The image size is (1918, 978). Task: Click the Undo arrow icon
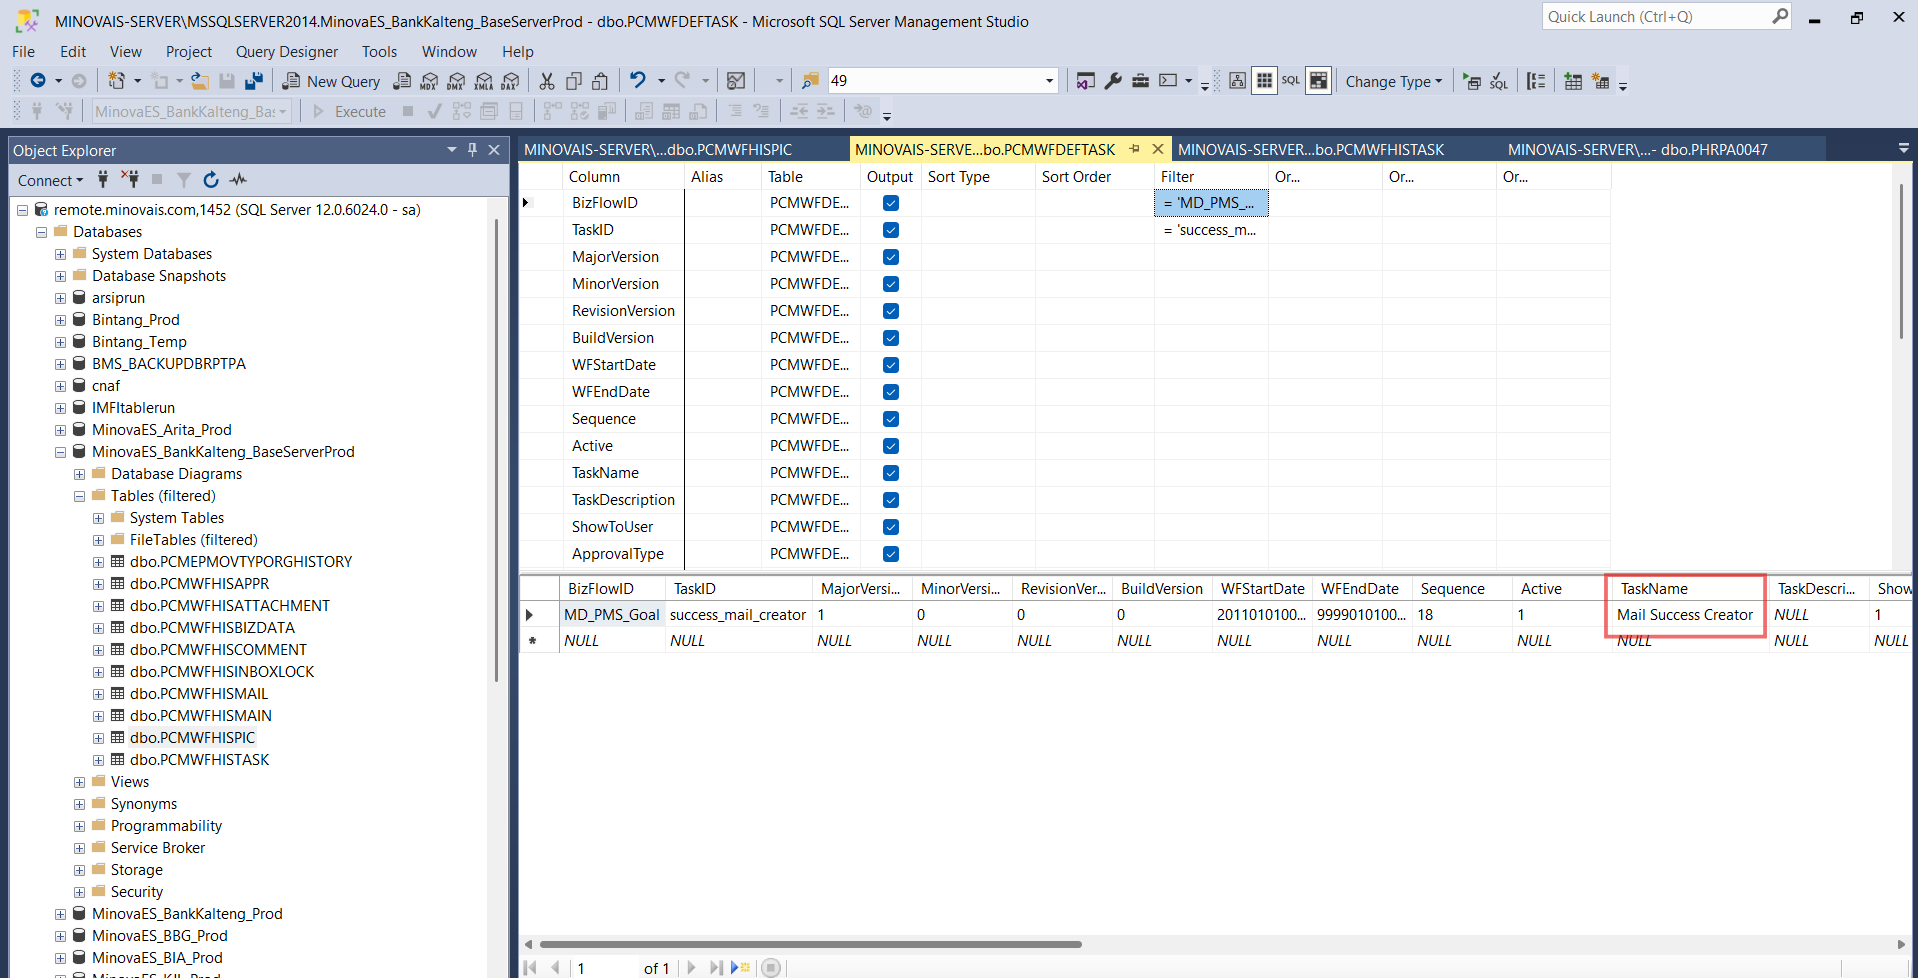pos(637,81)
